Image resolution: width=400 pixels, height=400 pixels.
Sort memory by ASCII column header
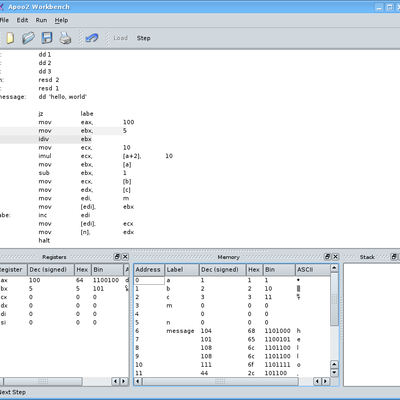click(313, 269)
